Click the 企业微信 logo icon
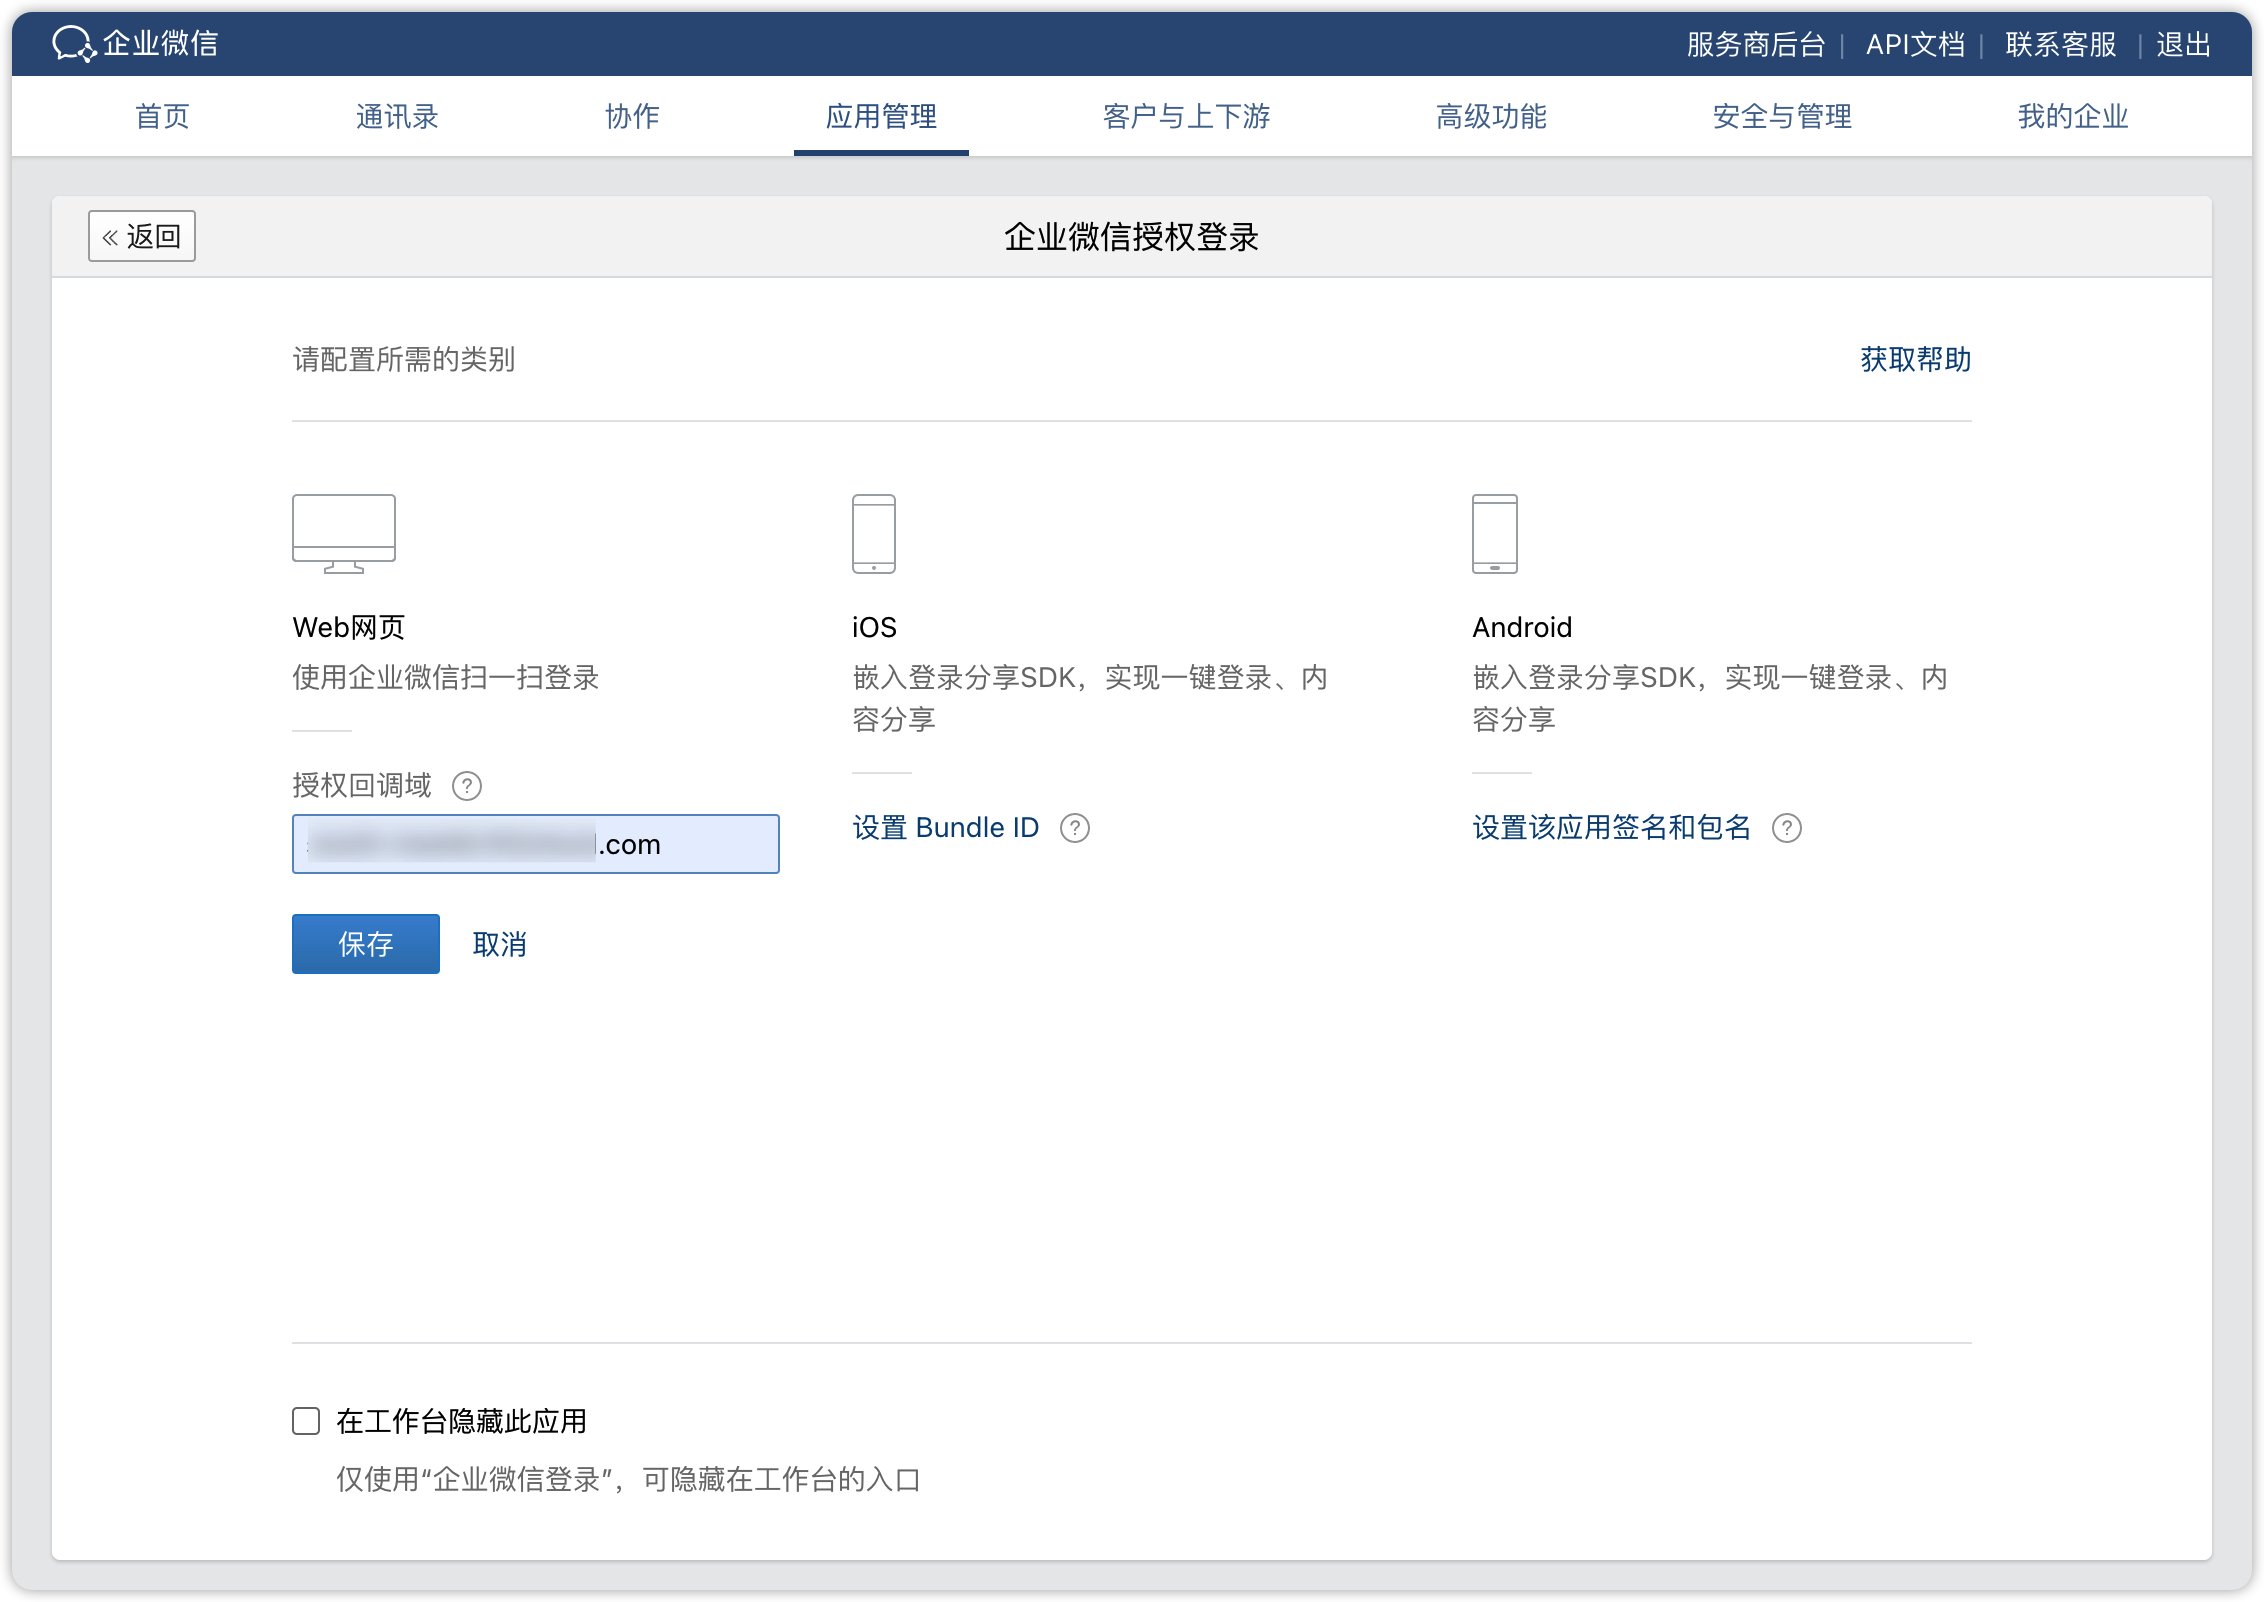2264x1602 pixels. pyautogui.click(x=74, y=44)
